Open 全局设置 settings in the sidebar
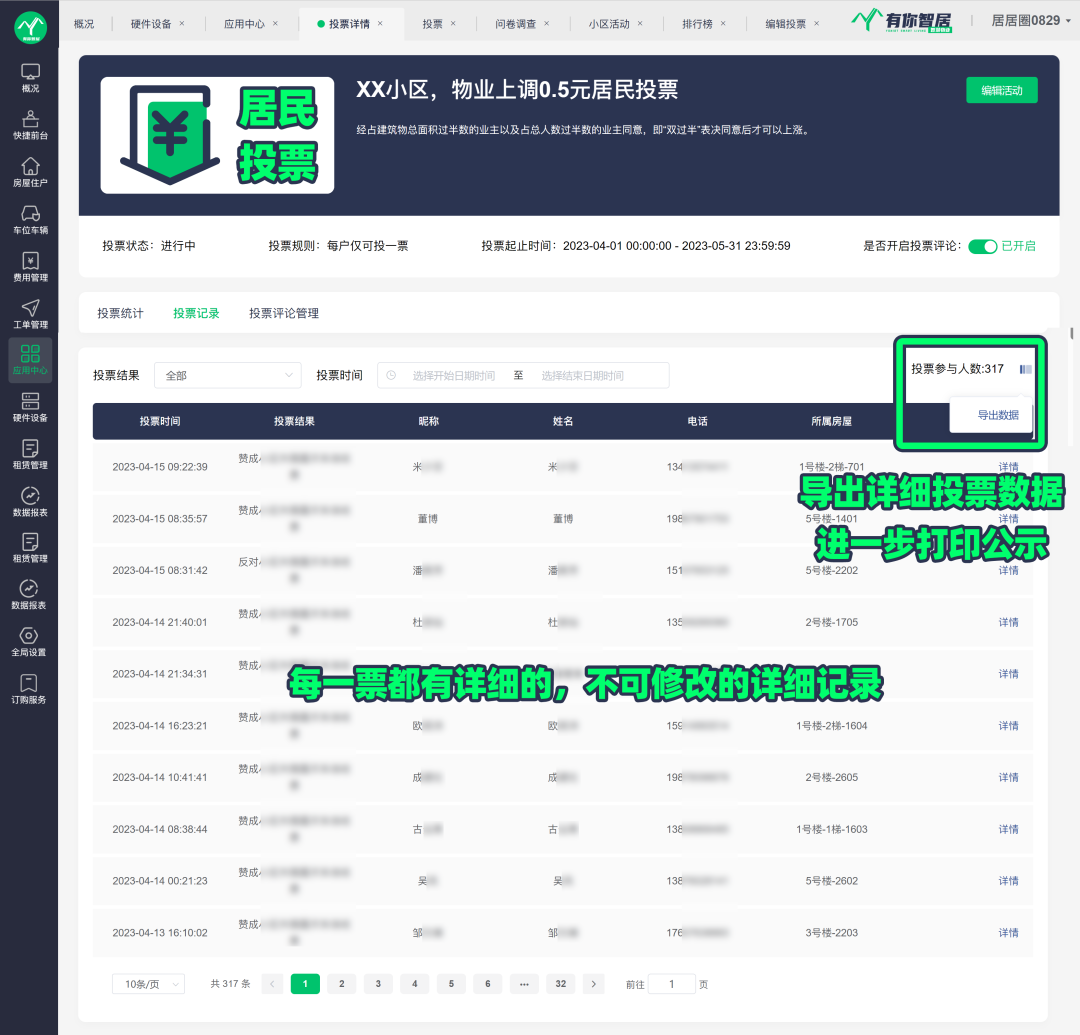This screenshot has height=1035, width=1080. [x=30, y=641]
